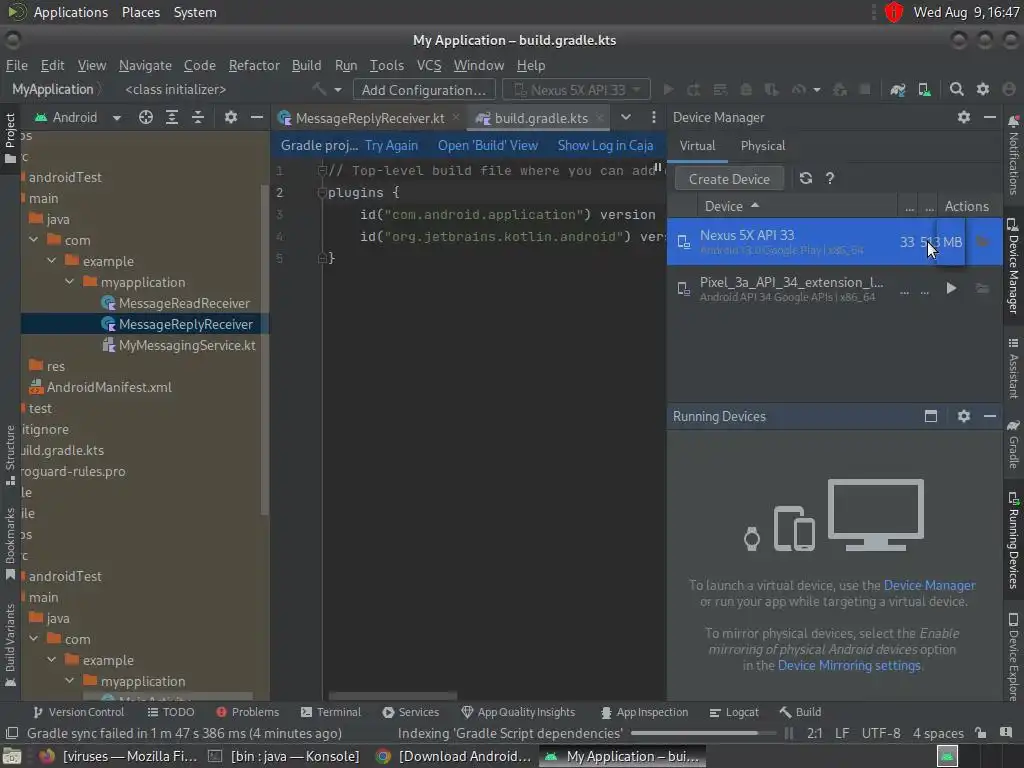Close the MessageReplyReceiver.kt tab
This screenshot has width=1024, height=768.
456,118
